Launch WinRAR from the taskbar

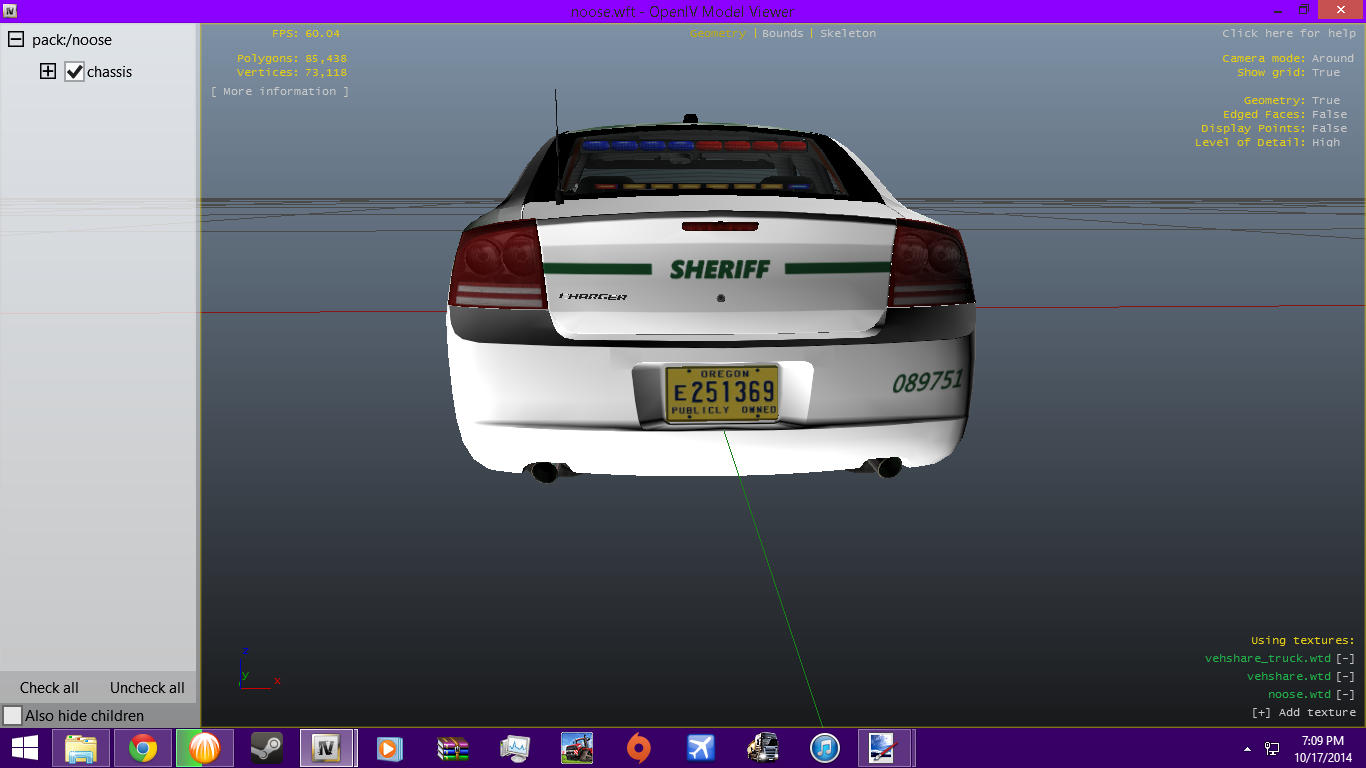point(453,748)
